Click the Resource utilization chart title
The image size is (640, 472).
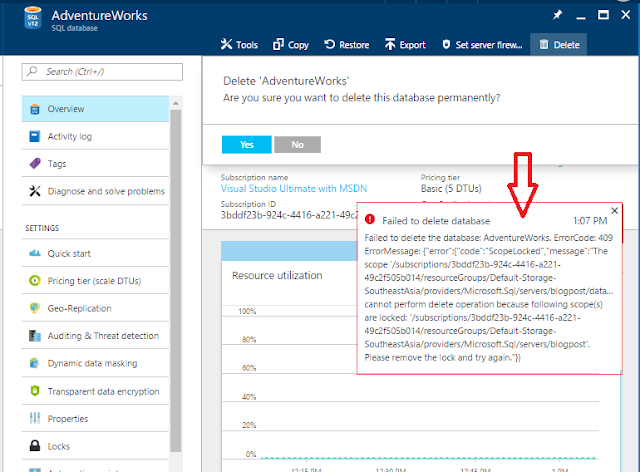pos(277,276)
